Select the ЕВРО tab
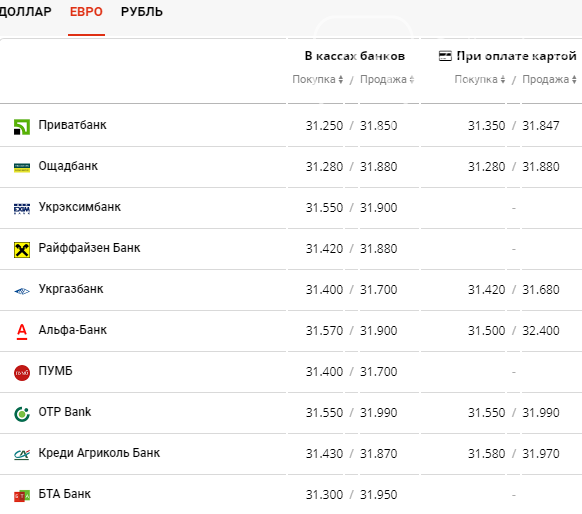The image size is (582, 514). 86,12
